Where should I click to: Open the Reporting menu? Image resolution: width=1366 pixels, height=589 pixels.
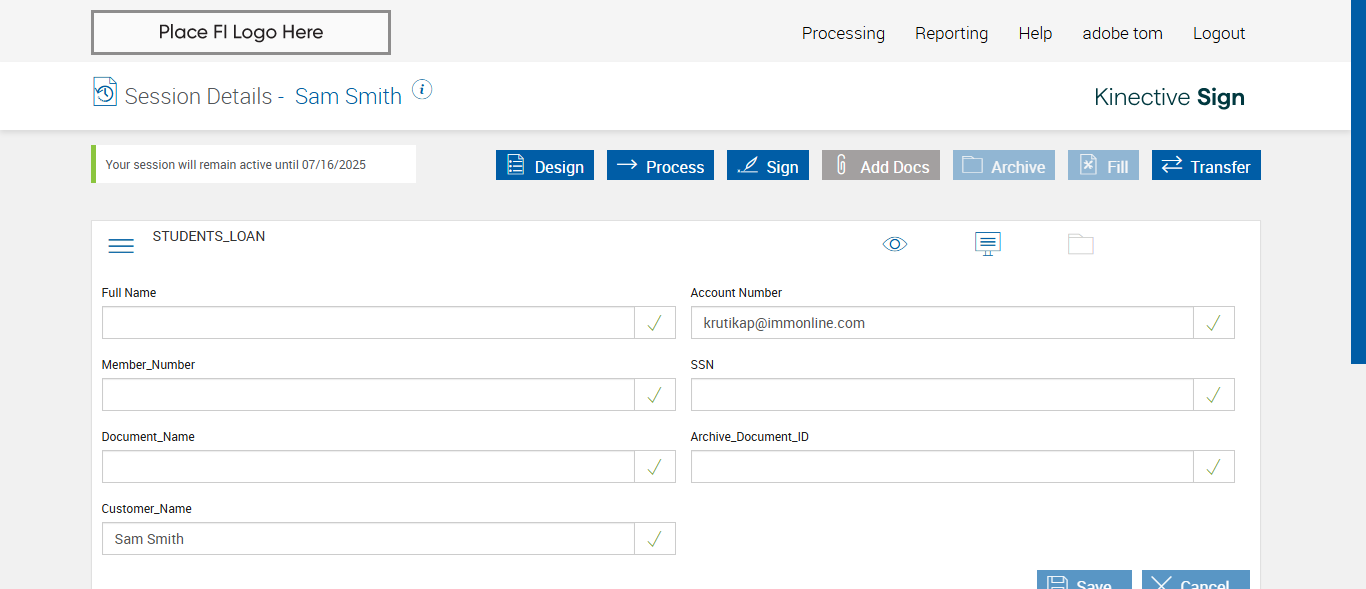pos(951,33)
